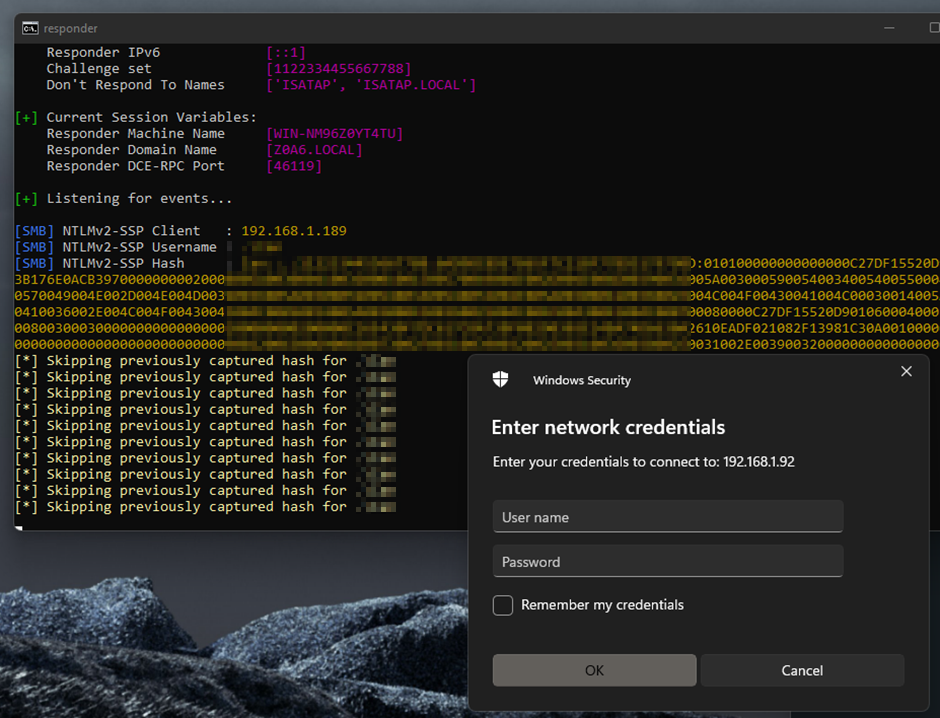This screenshot has height=718, width=940.
Task: Select the ['ISATAP', 'ISATAP.LOCAL'] value
Action: pos(371,85)
